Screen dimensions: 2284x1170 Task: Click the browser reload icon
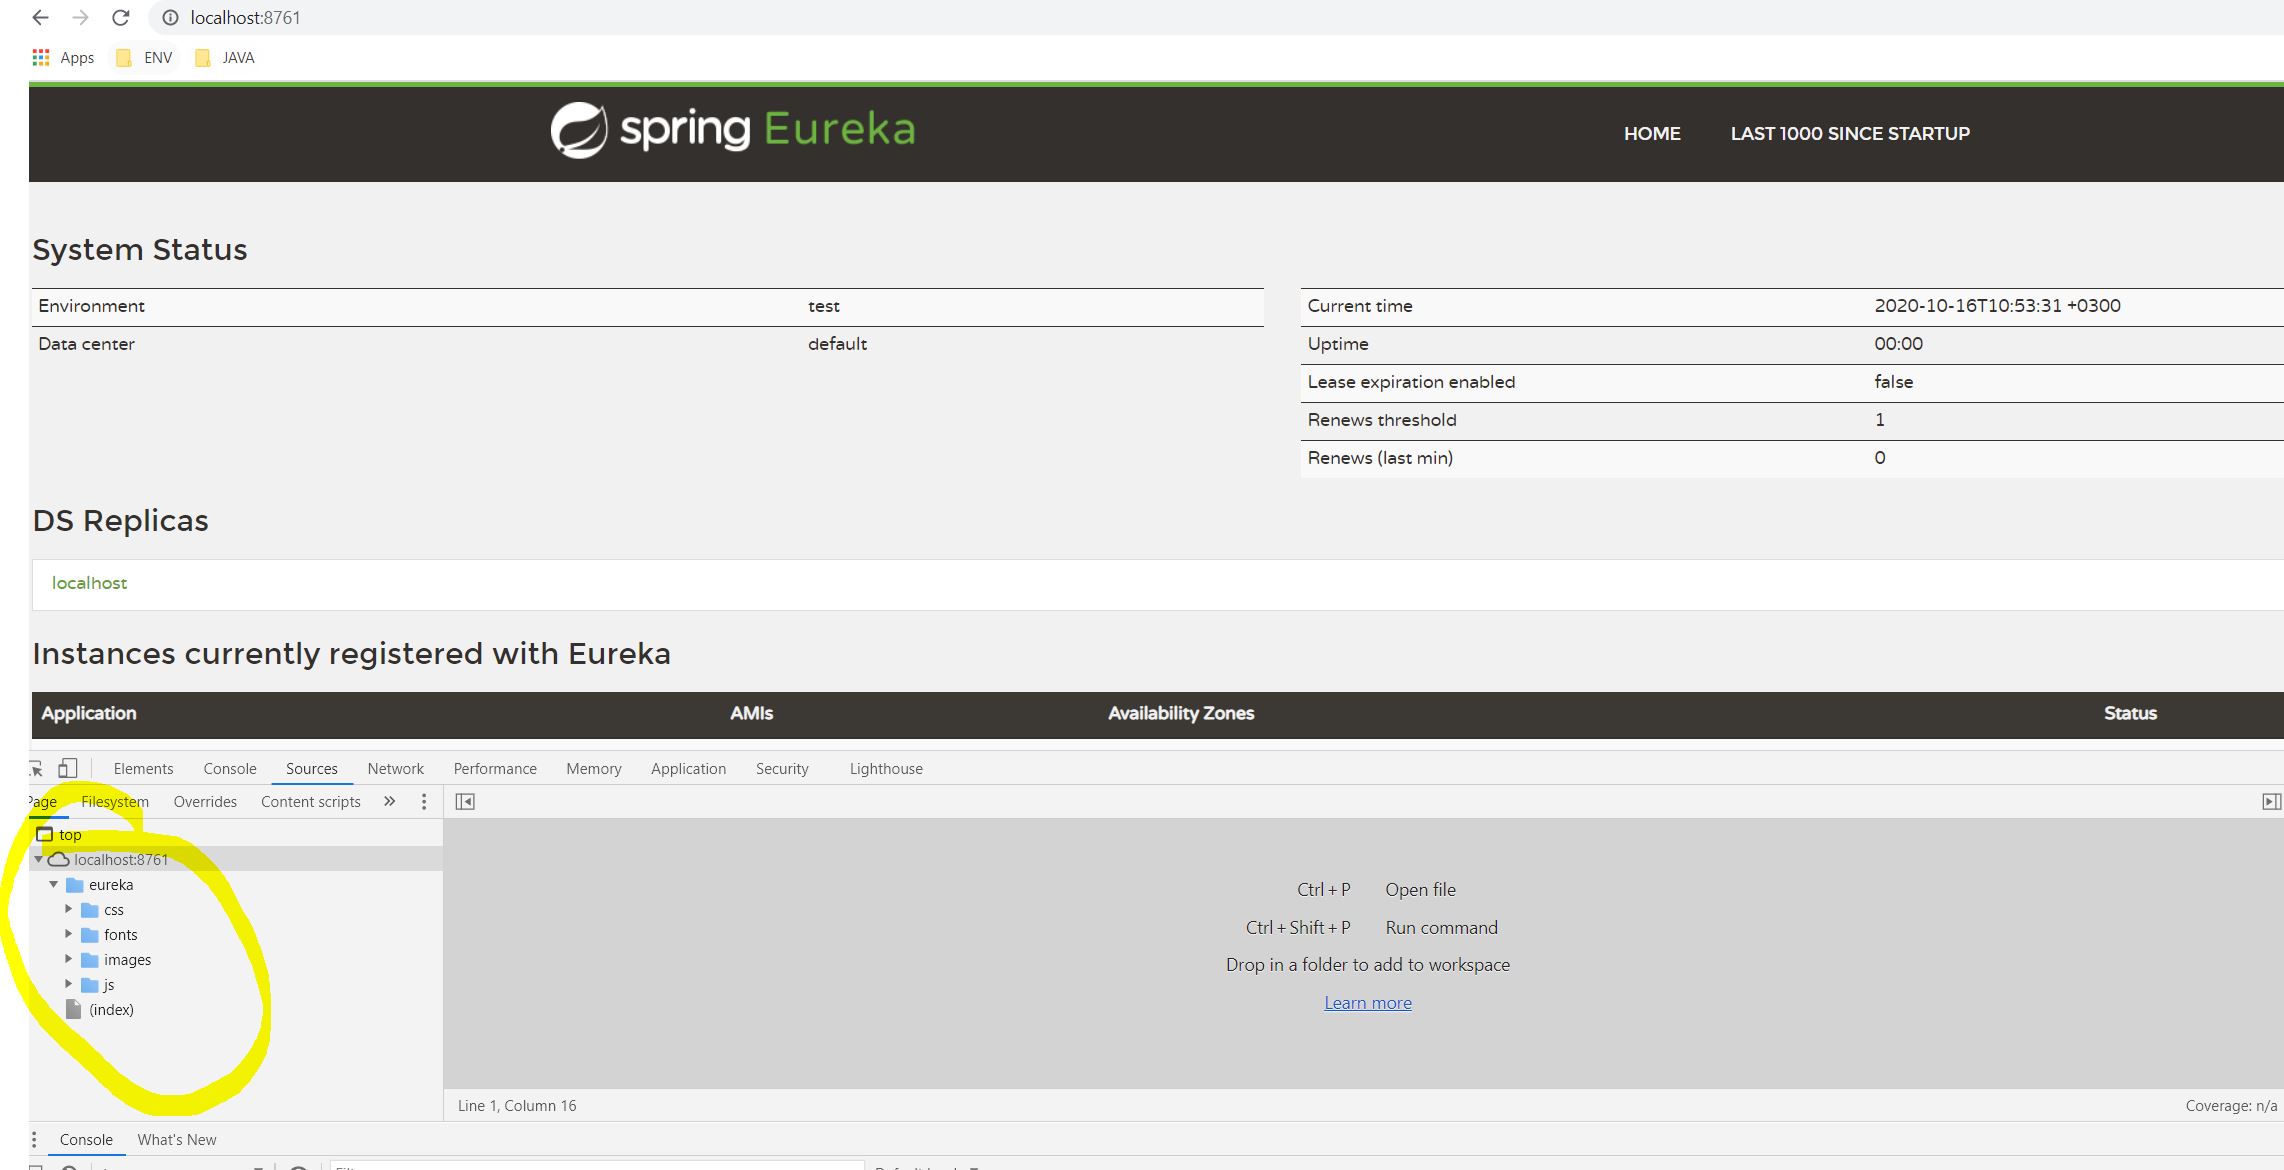coord(120,18)
